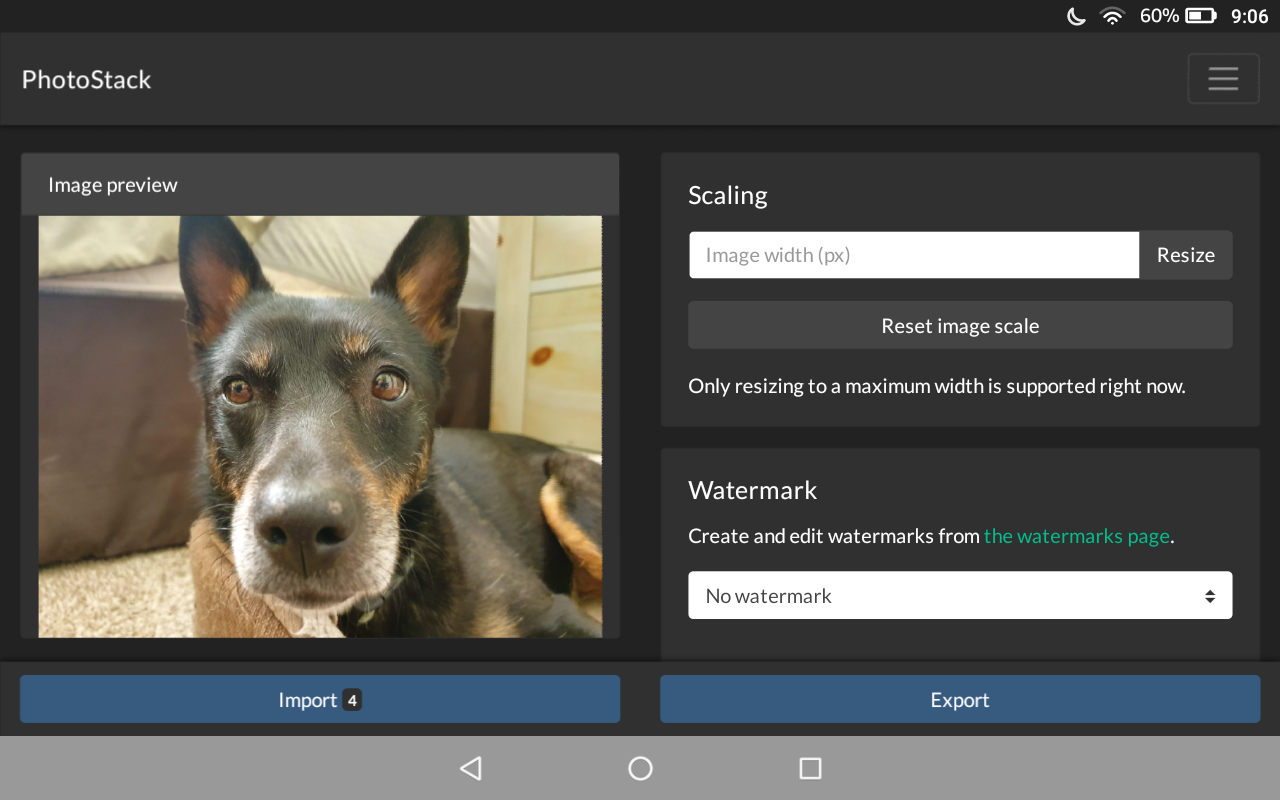Tap the 9:06 clock in status bar

click(1249, 16)
